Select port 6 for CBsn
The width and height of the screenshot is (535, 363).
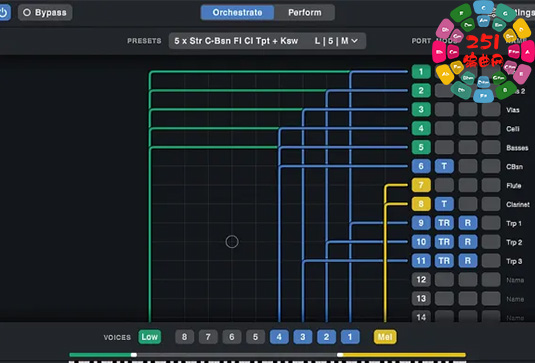(x=421, y=166)
